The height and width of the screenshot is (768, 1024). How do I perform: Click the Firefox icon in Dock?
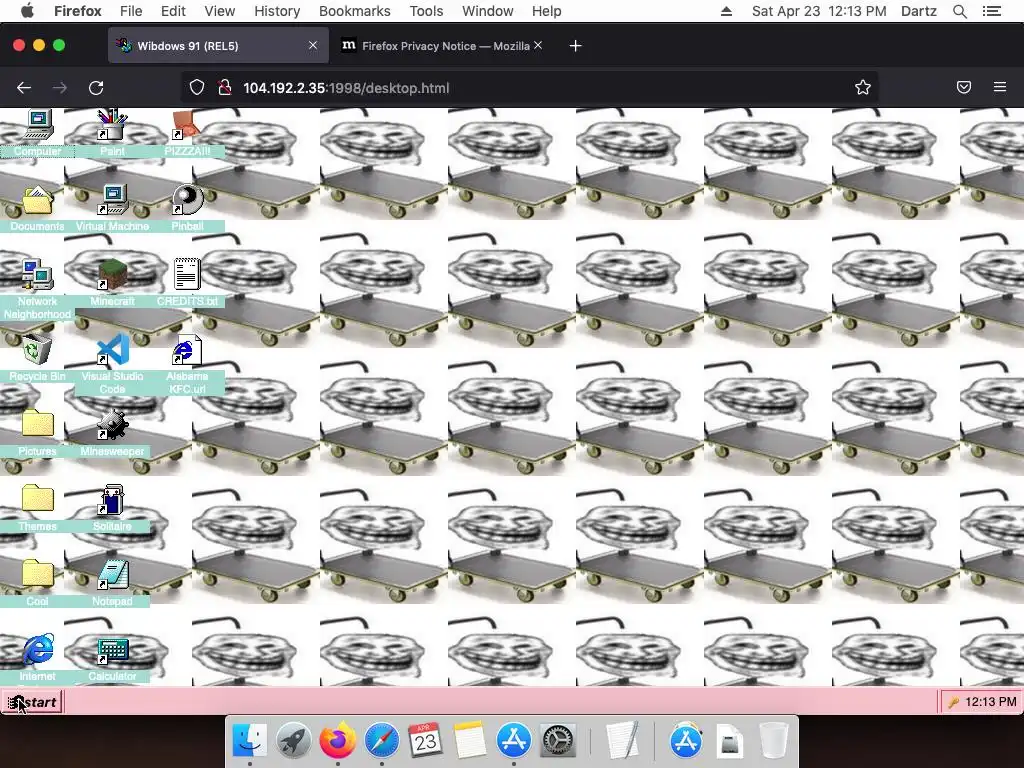click(338, 741)
